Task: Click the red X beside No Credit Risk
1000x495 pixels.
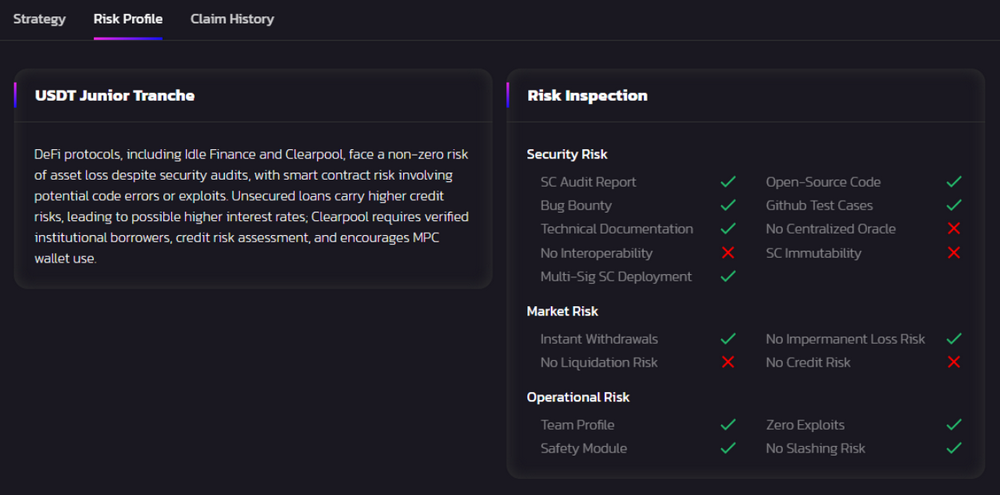Action: click(x=953, y=362)
